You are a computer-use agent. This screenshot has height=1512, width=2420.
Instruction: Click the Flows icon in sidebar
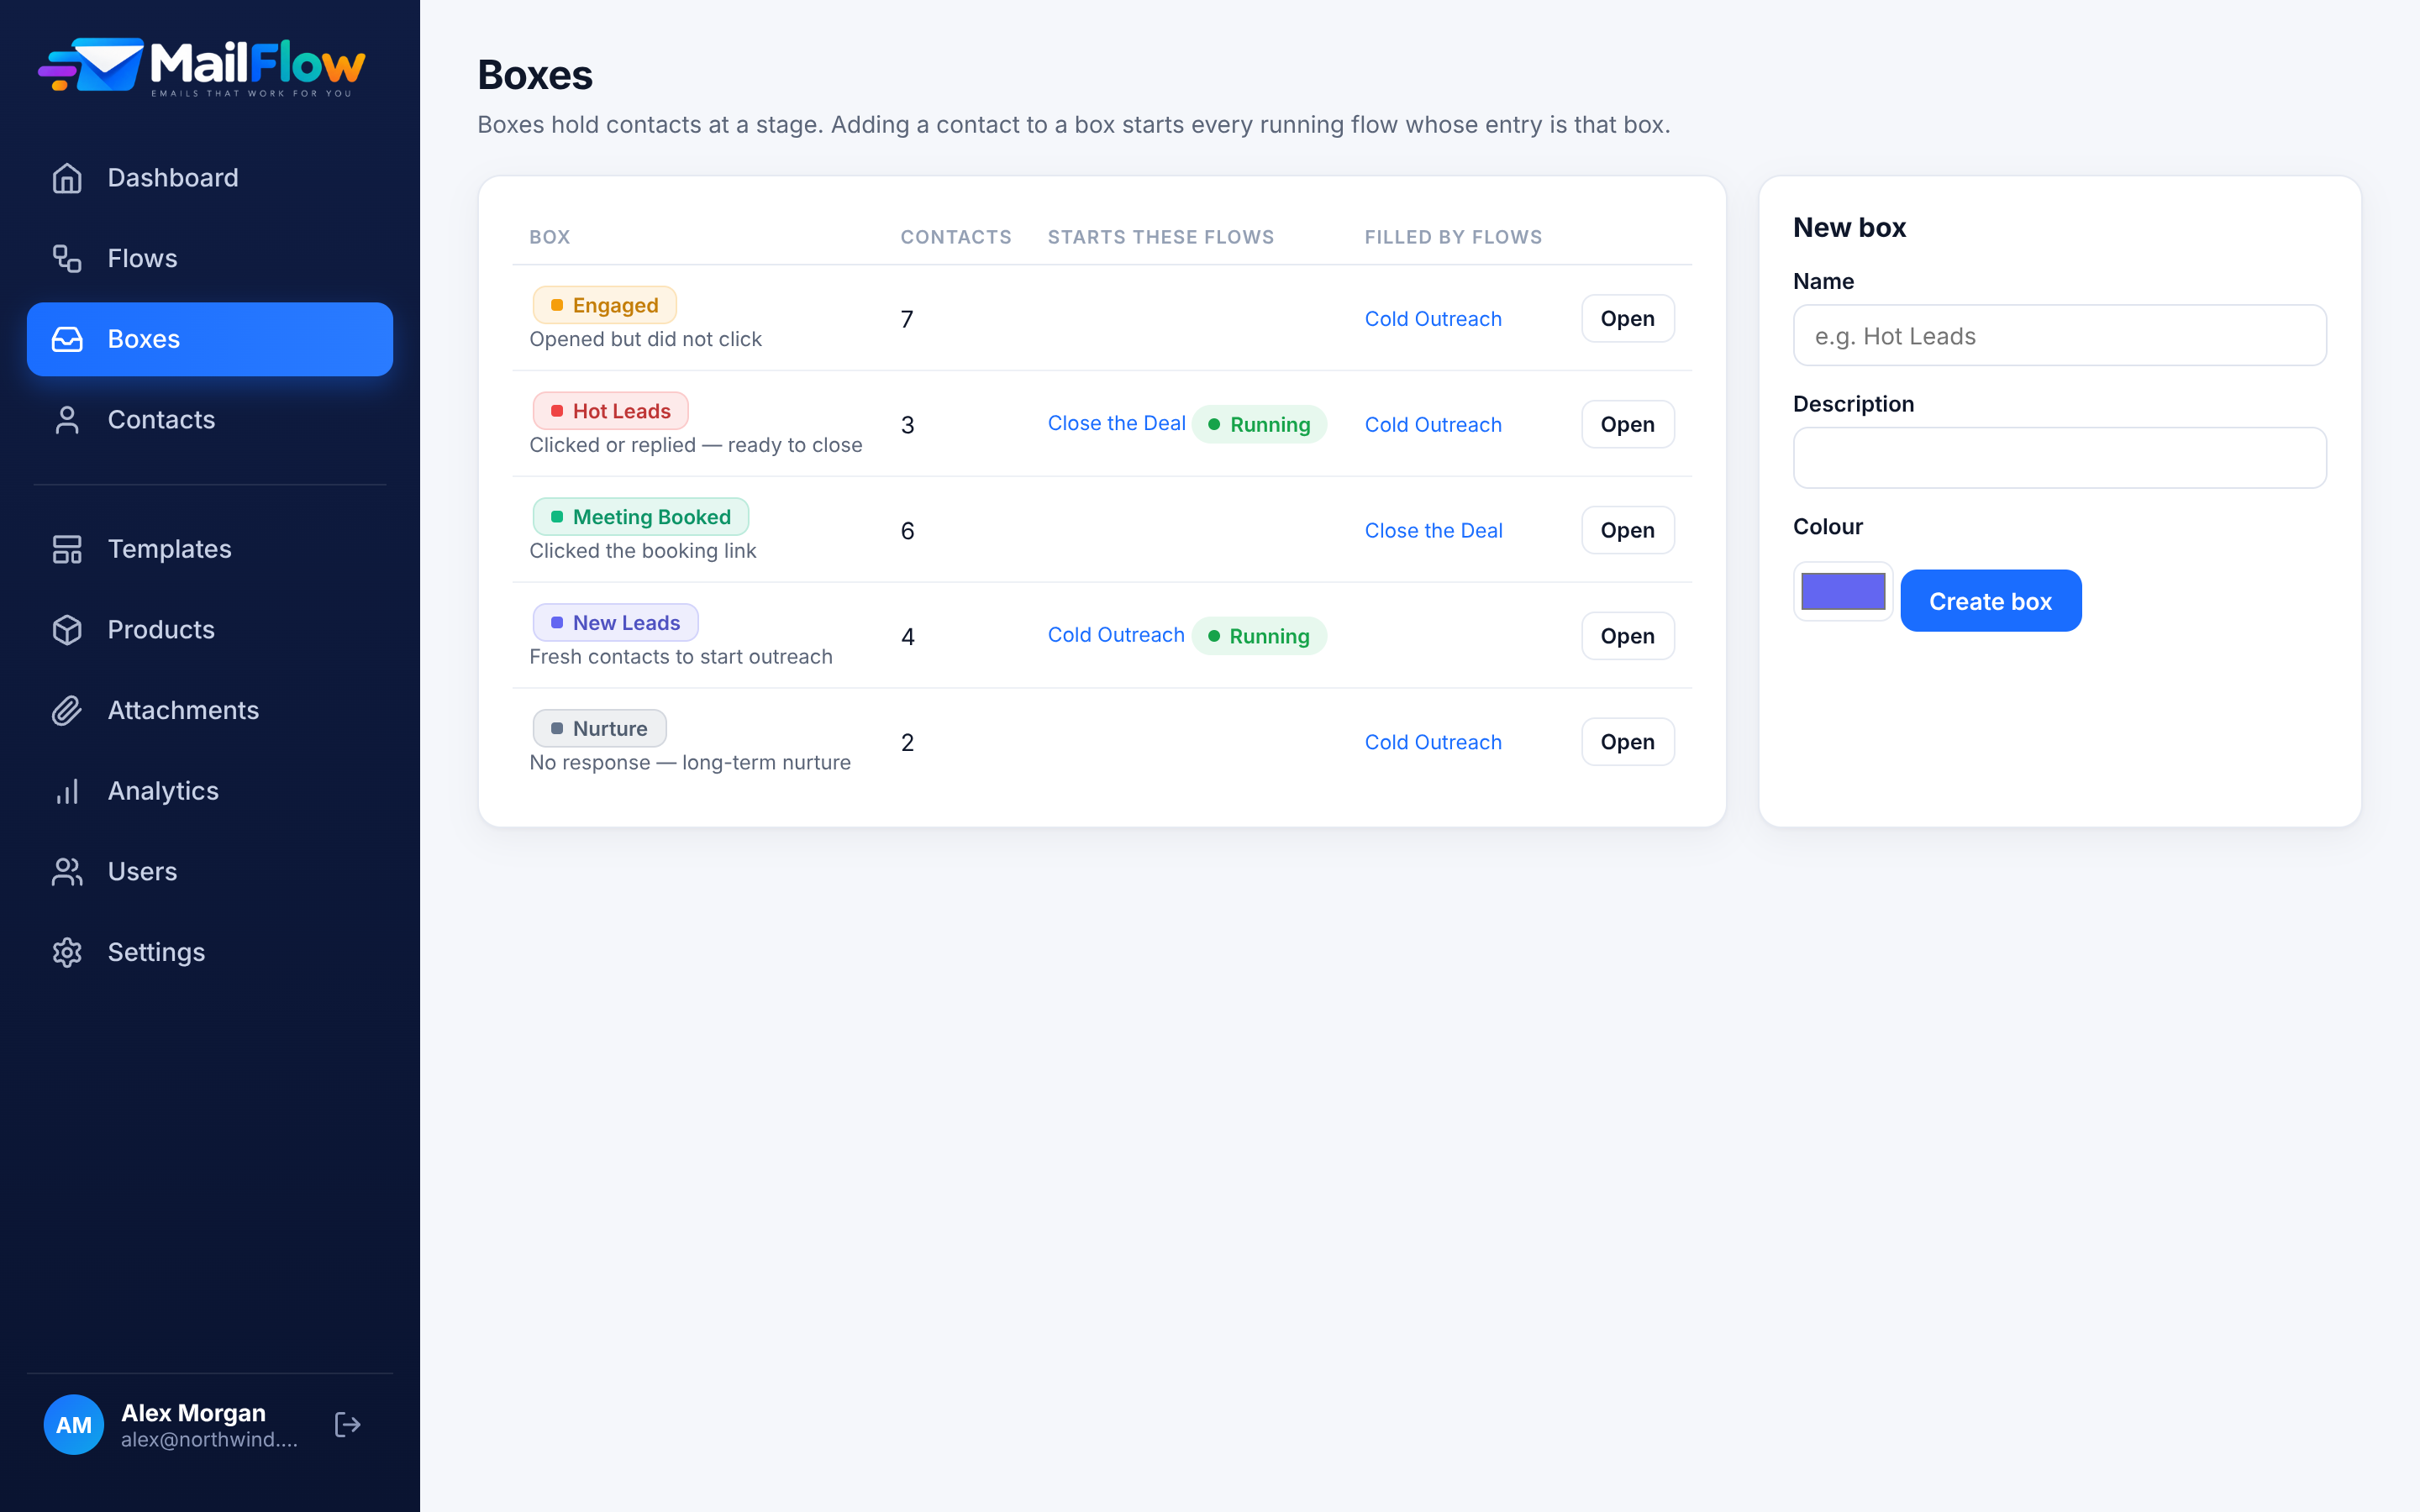click(67, 259)
